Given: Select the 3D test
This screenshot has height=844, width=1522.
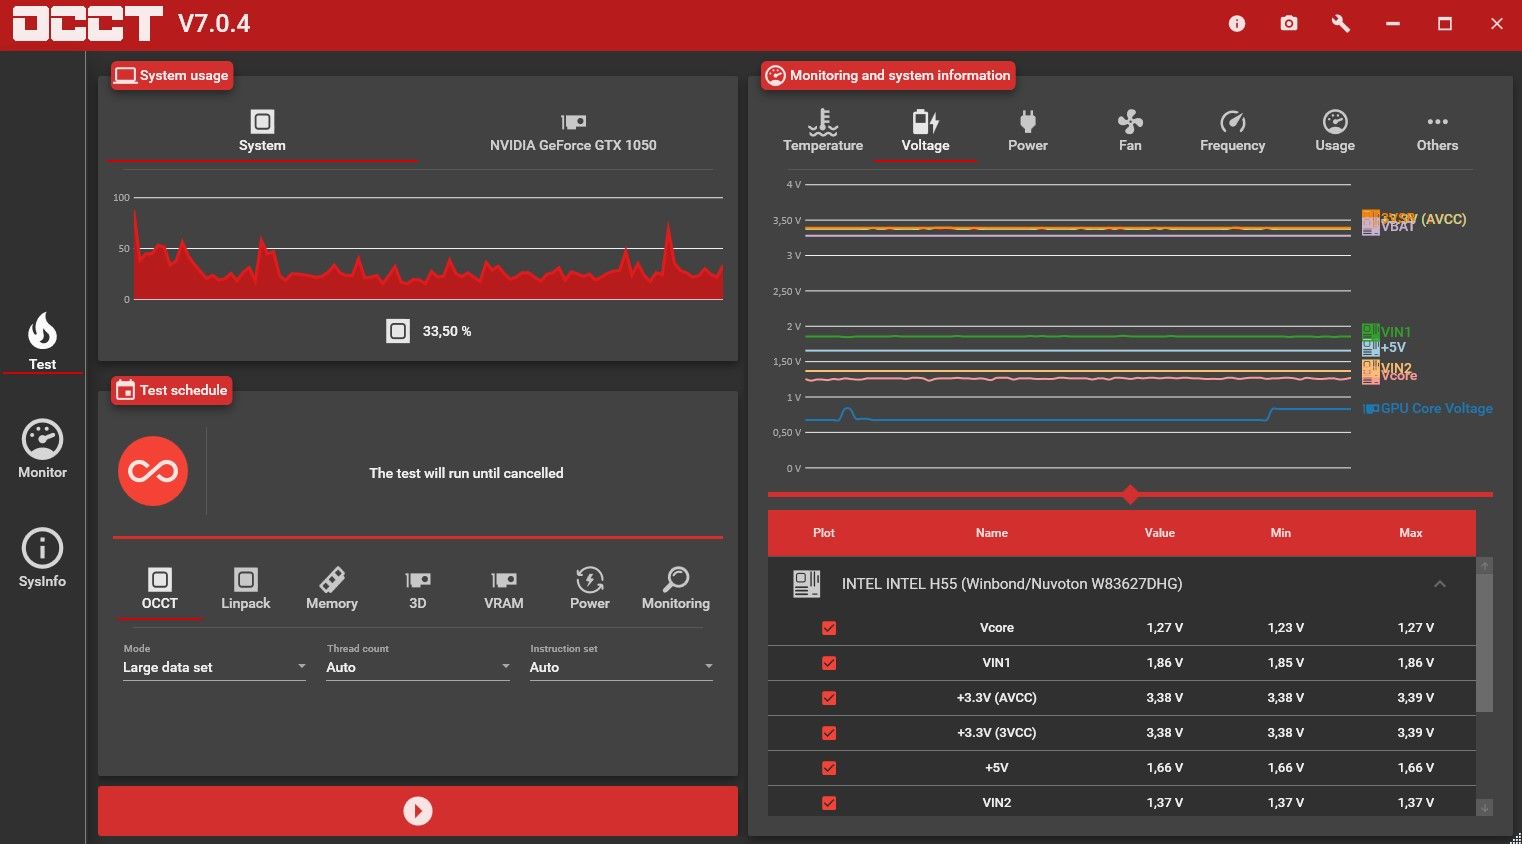Looking at the screenshot, I should [417, 589].
